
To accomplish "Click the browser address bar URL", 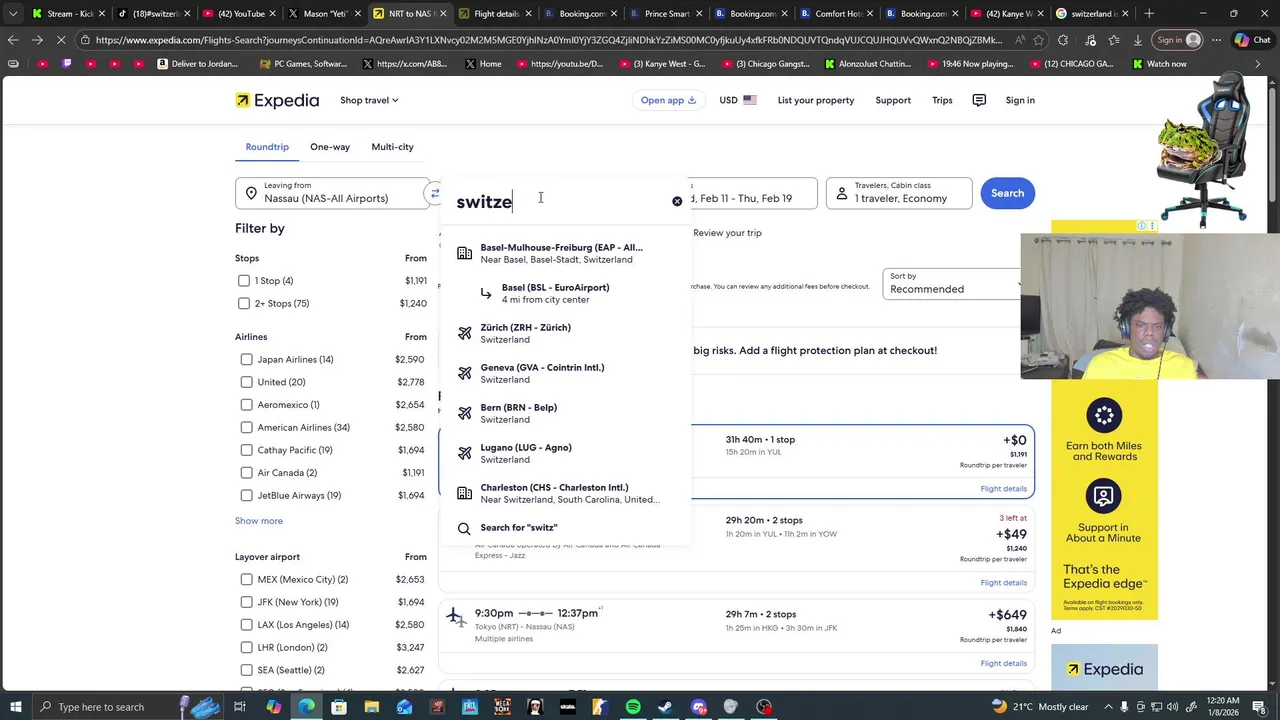I will tap(548, 40).
